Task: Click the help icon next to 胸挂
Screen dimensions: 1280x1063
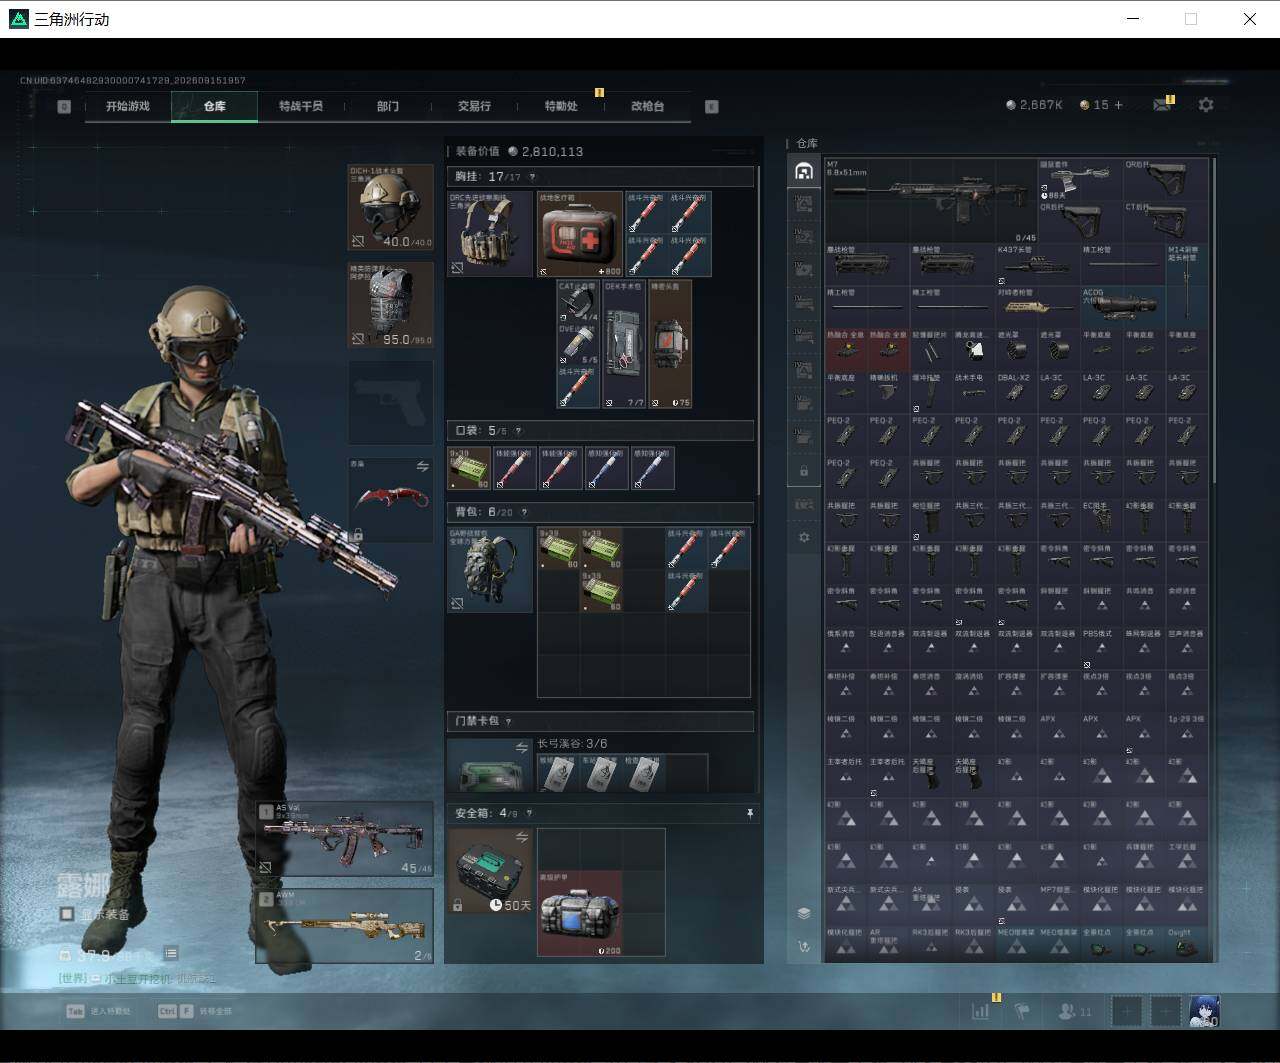Action: pyautogui.click(x=532, y=177)
